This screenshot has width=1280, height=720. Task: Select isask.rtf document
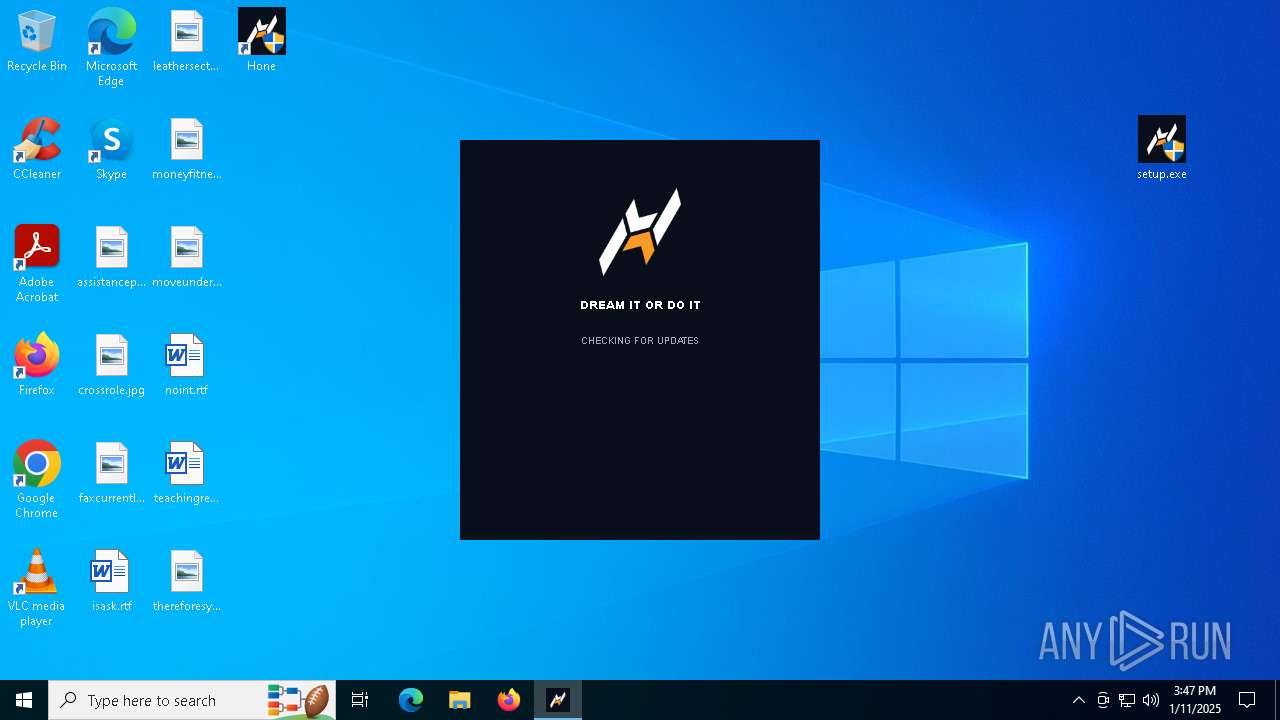point(111,582)
